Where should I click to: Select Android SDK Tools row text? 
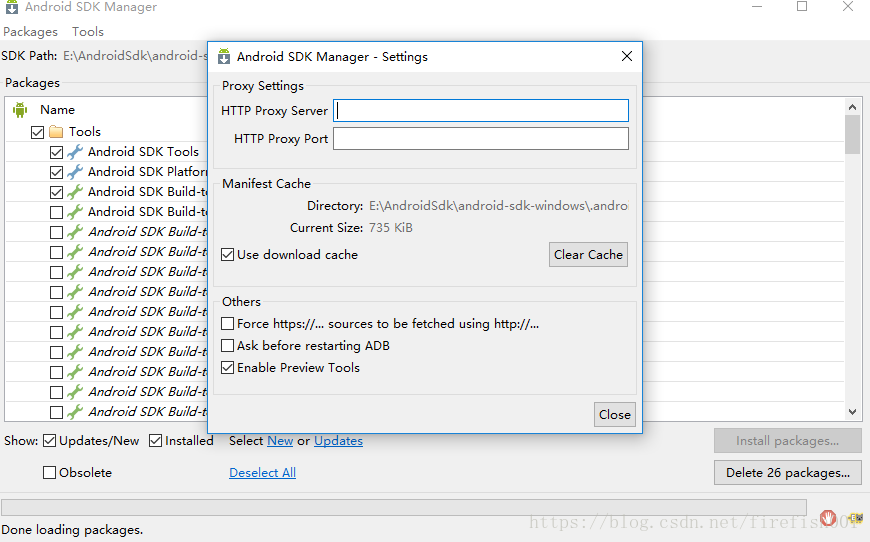pyautogui.click(x=143, y=151)
